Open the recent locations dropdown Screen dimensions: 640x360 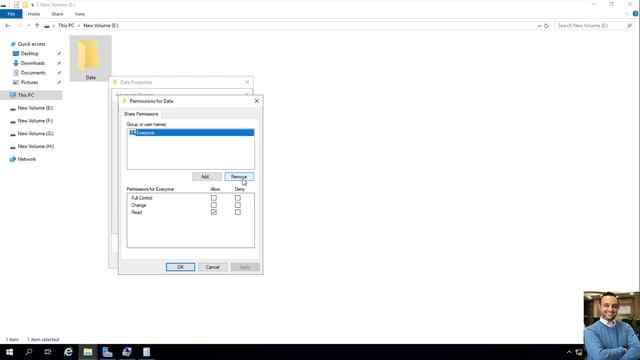click(29, 26)
